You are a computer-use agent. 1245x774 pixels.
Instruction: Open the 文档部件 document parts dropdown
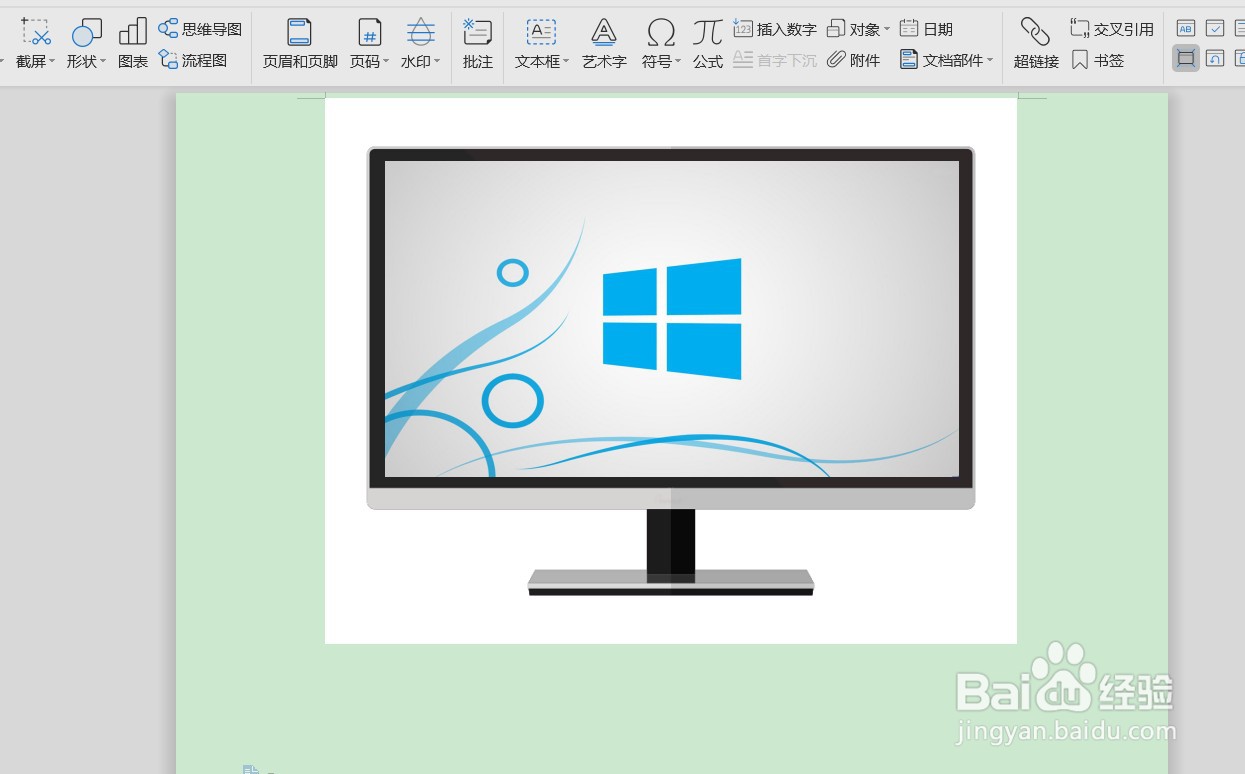tap(946, 60)
